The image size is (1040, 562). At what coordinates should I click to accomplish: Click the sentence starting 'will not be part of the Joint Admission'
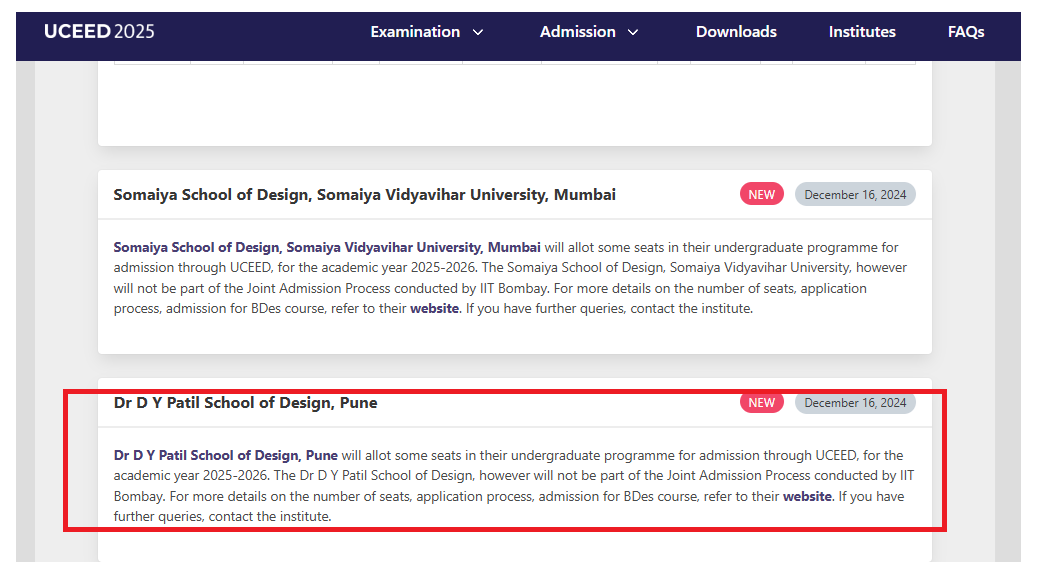[489, 289]
